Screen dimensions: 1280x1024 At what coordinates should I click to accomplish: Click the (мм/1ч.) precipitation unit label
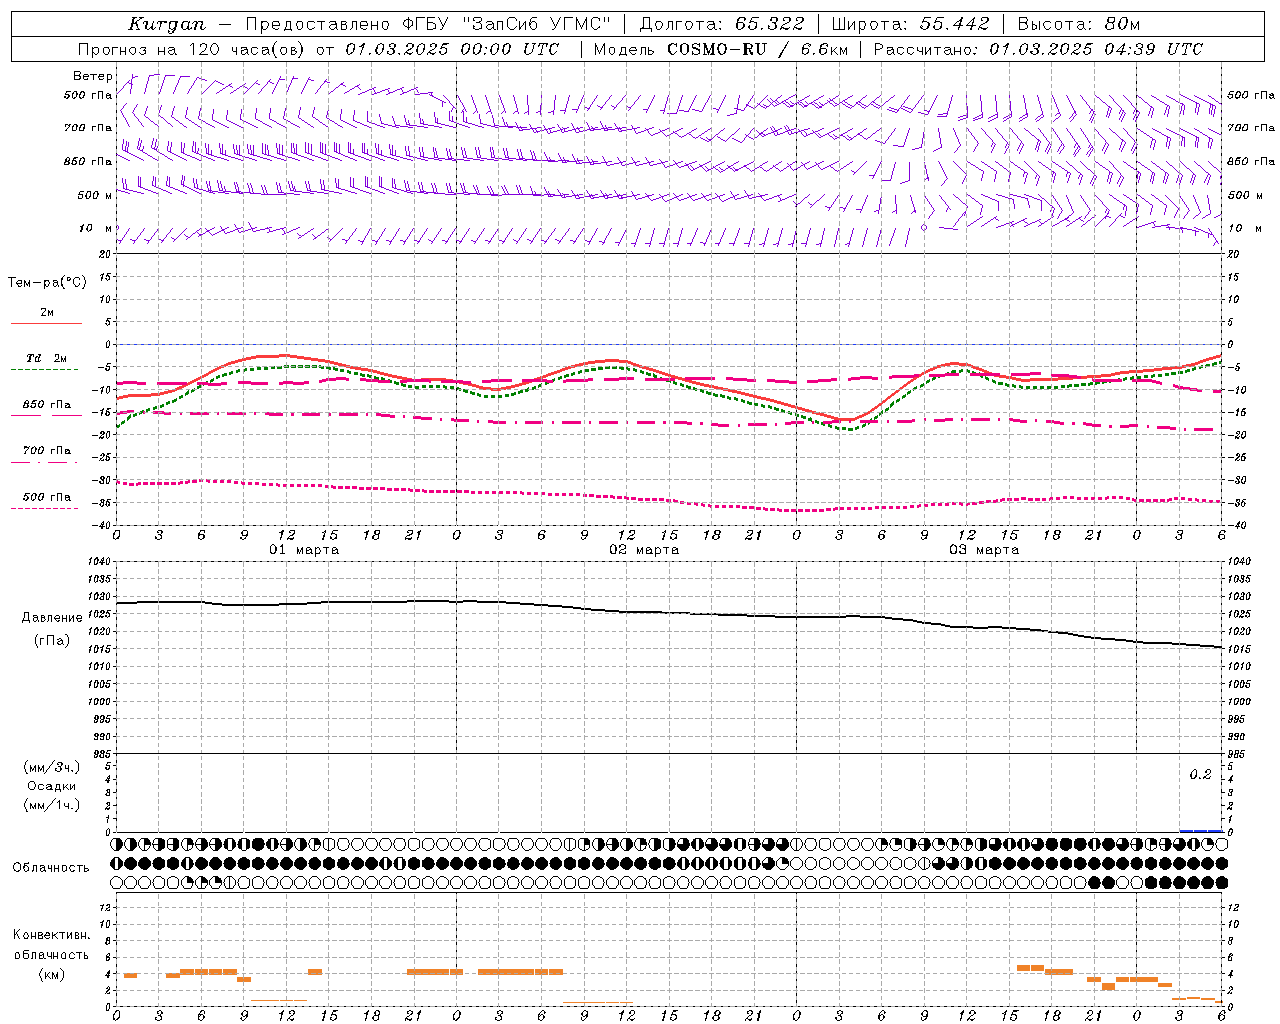click(52, 805)
